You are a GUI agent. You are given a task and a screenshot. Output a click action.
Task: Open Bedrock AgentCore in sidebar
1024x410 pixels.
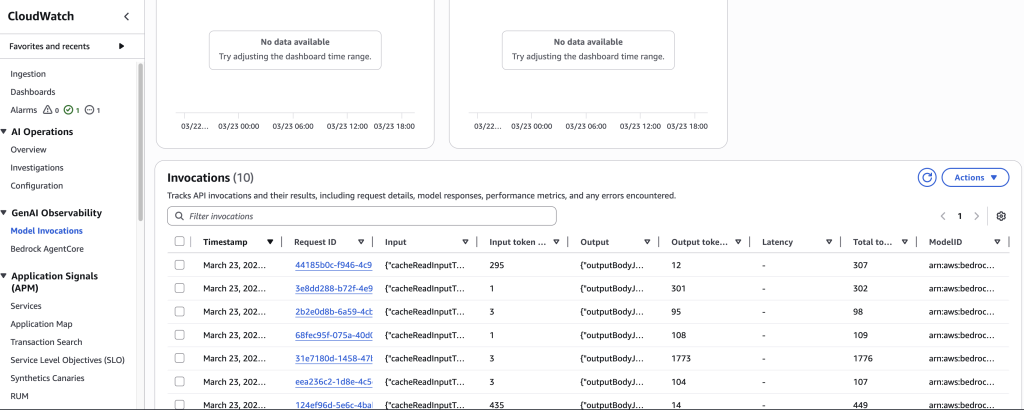tap(46, 249)
